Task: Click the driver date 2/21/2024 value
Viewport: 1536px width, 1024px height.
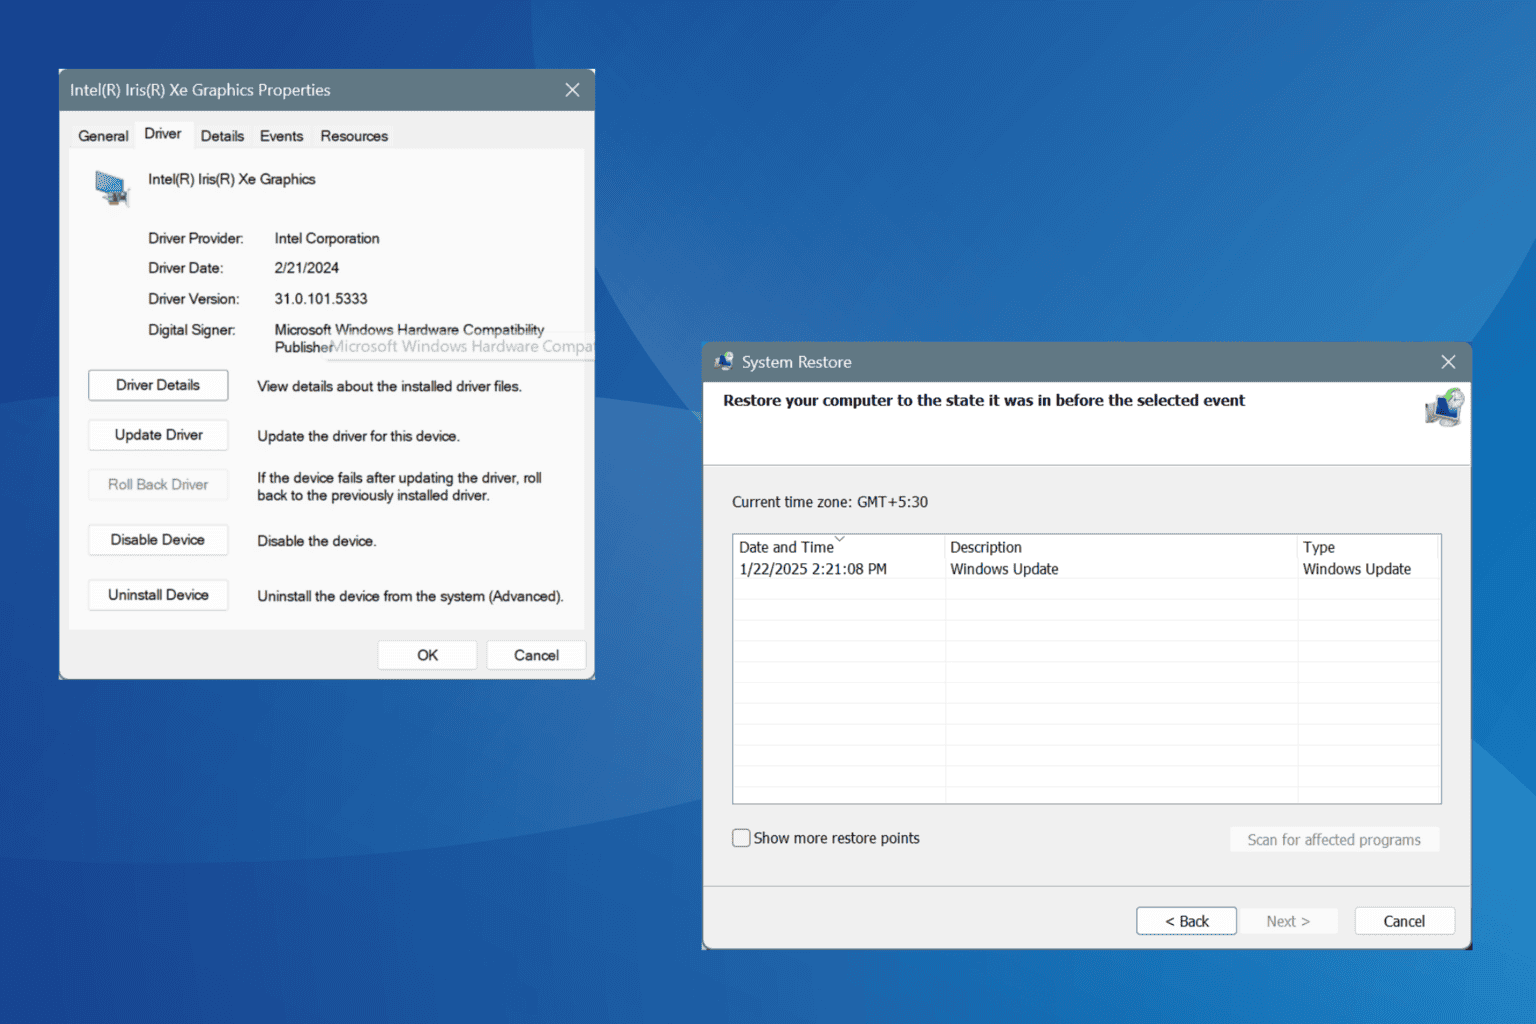Action: [x=307, y=268]
